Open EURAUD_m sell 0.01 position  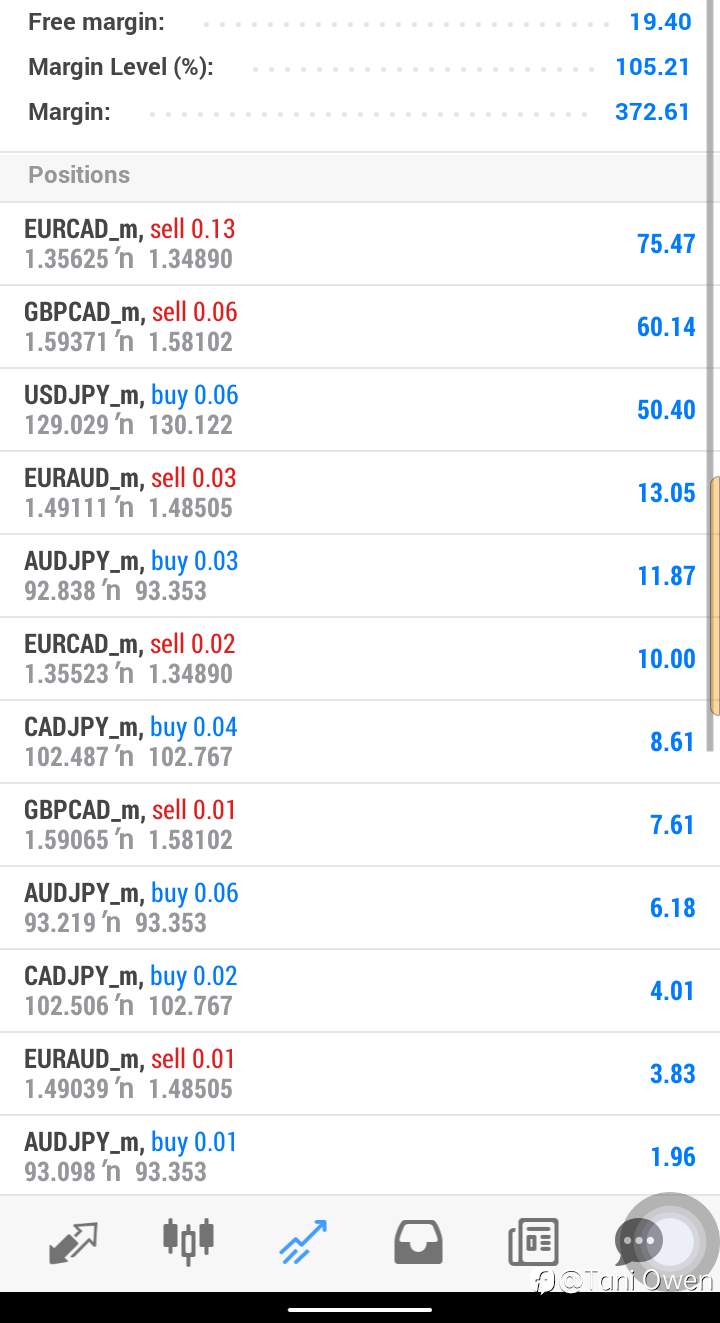coord(360,1074)
